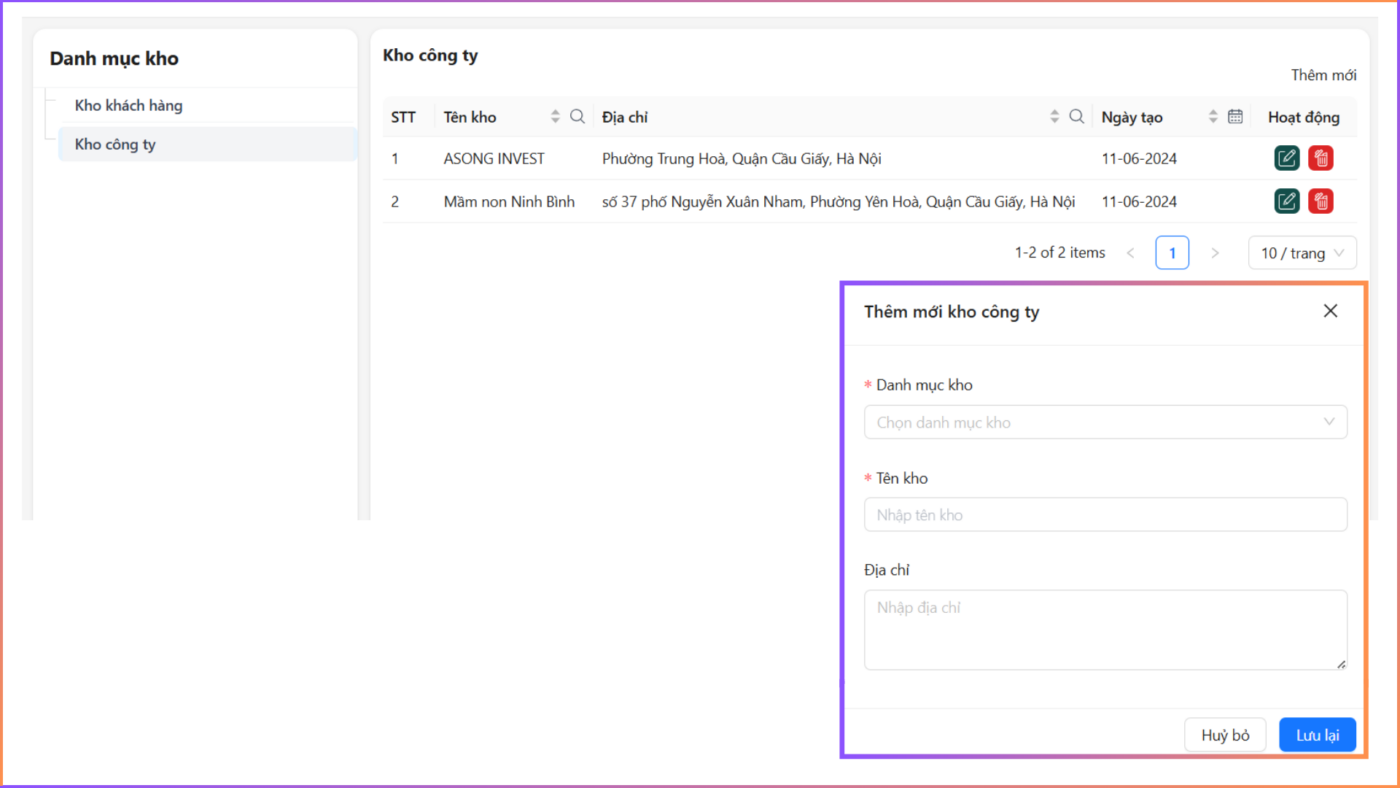
Task: Click the Thêm mới link
Action: click(1323, 75)
